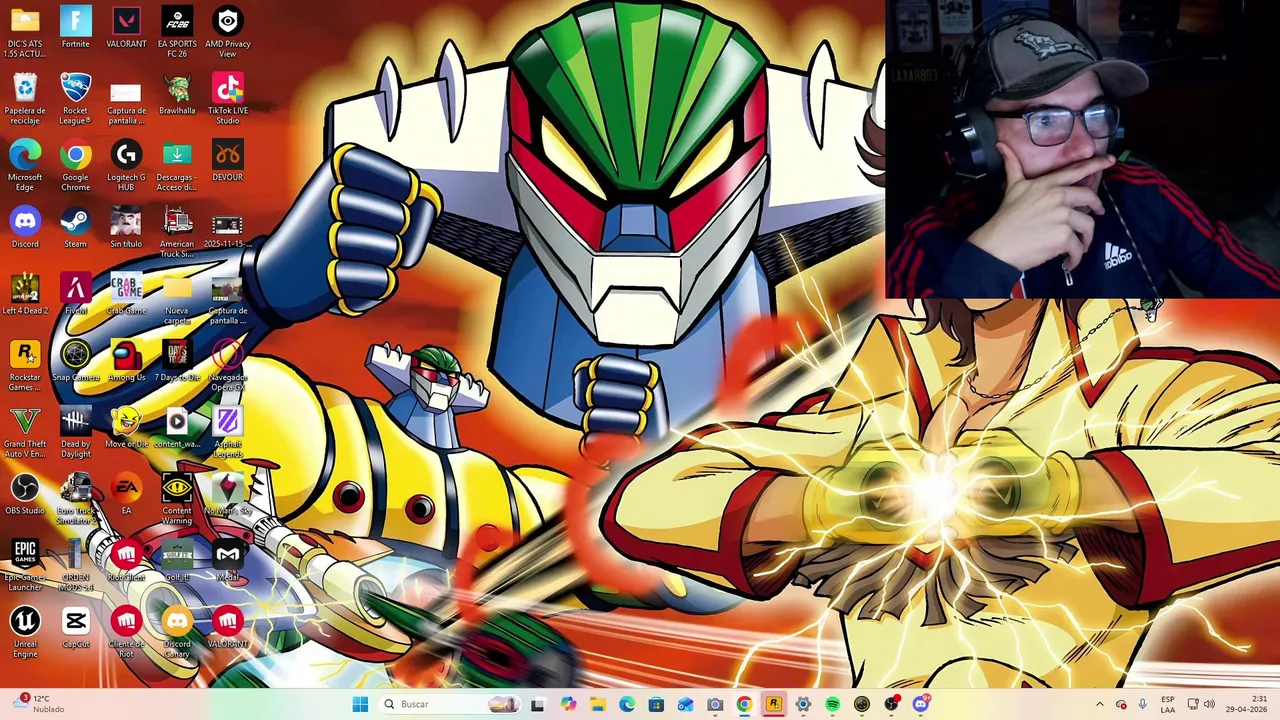Launch Golf It! shortcut
1280x720 pixels.
(177, 562)
